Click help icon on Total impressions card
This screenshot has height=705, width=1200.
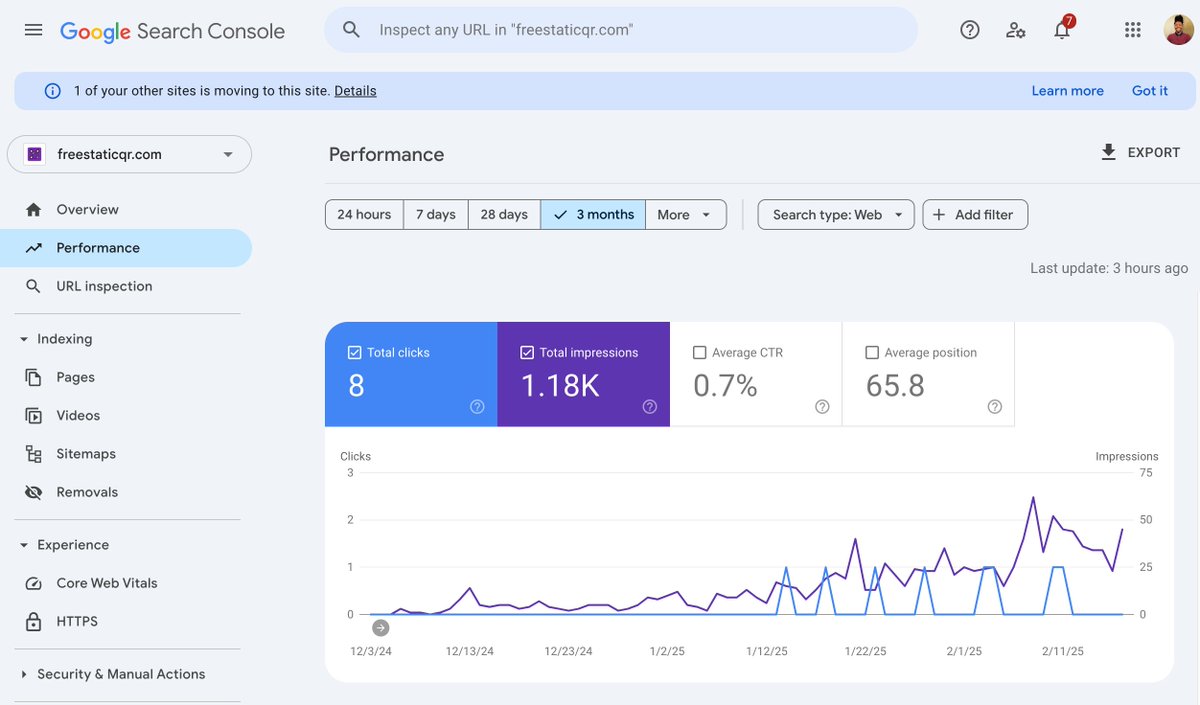click(650, 406)
